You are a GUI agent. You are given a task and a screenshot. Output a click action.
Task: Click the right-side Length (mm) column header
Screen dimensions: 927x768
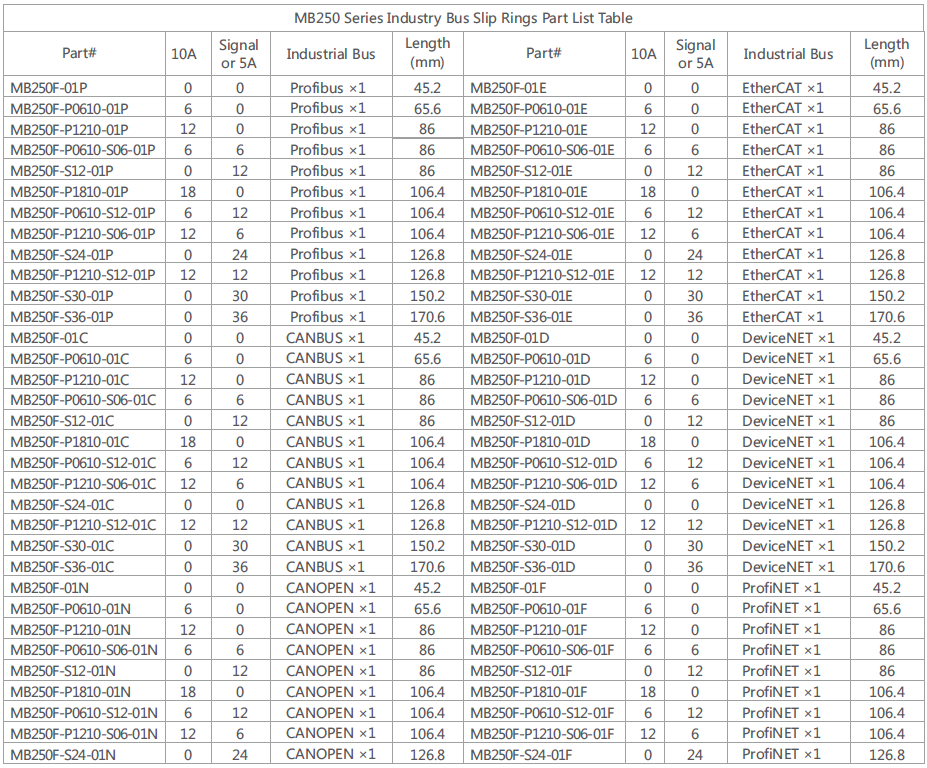[x=887, y=53]
